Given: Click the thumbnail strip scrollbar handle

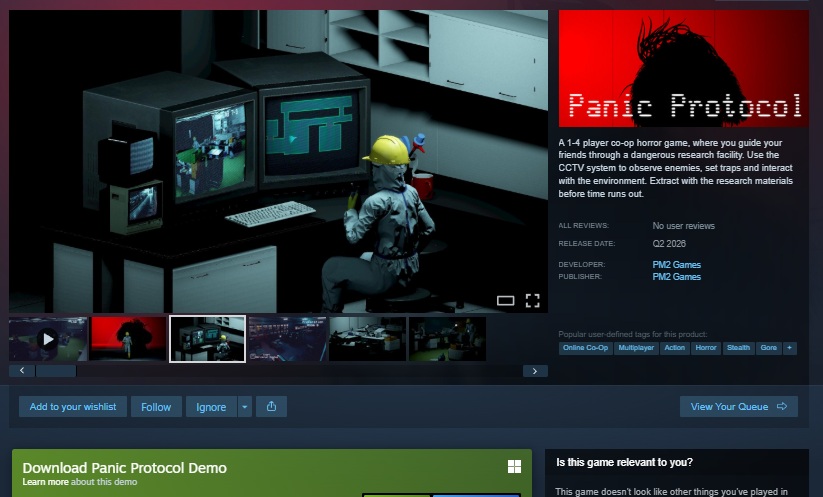Looking at the screenshot, I should [x=56, y=371].
